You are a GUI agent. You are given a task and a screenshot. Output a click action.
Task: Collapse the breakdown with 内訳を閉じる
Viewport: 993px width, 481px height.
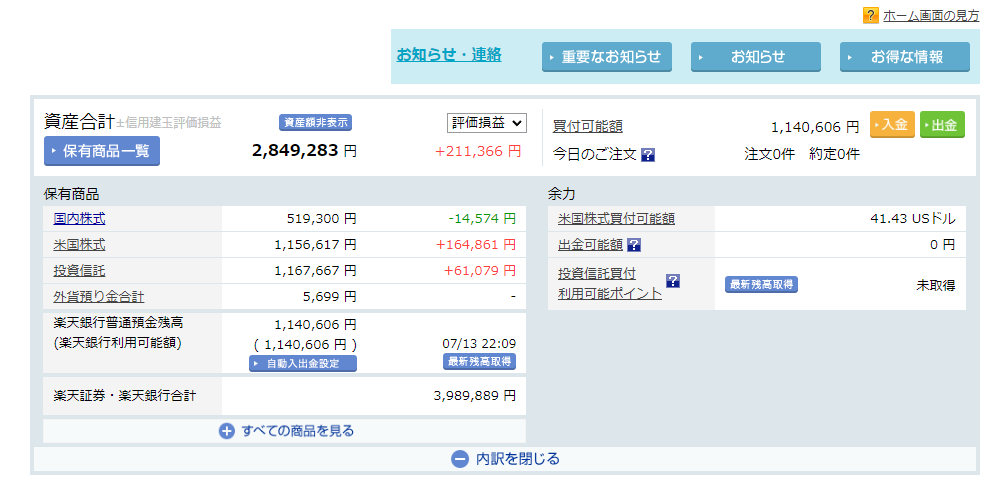click(x=517, y=459)
